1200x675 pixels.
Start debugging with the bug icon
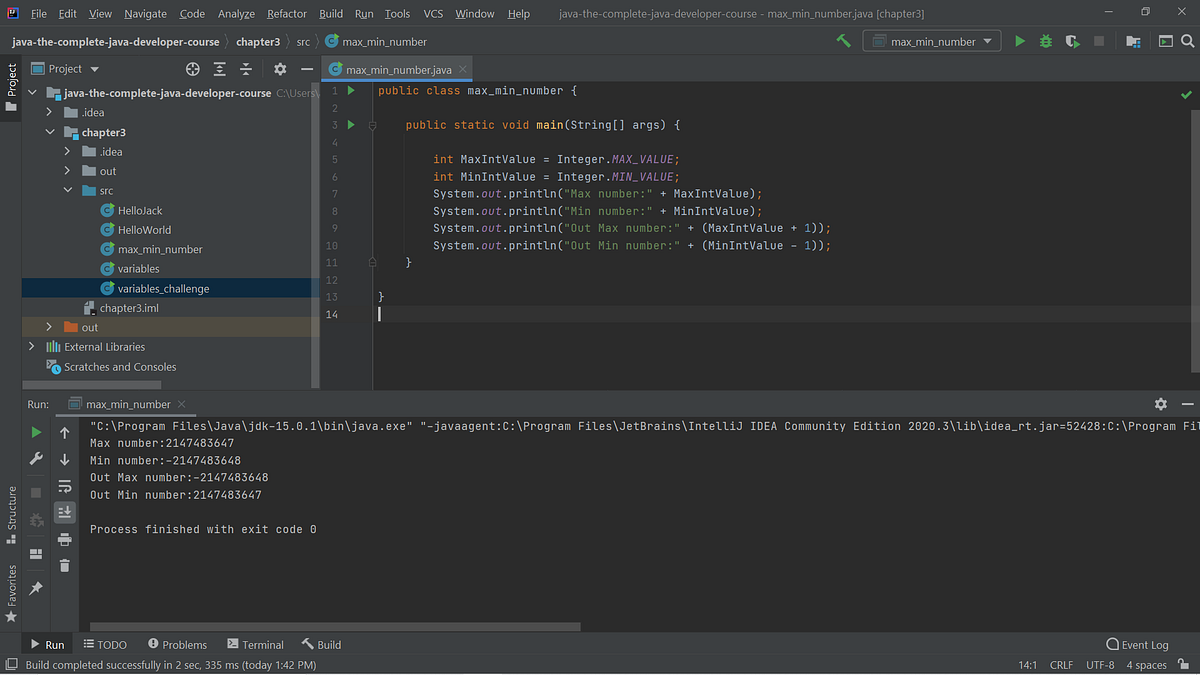pos(1046,41)
